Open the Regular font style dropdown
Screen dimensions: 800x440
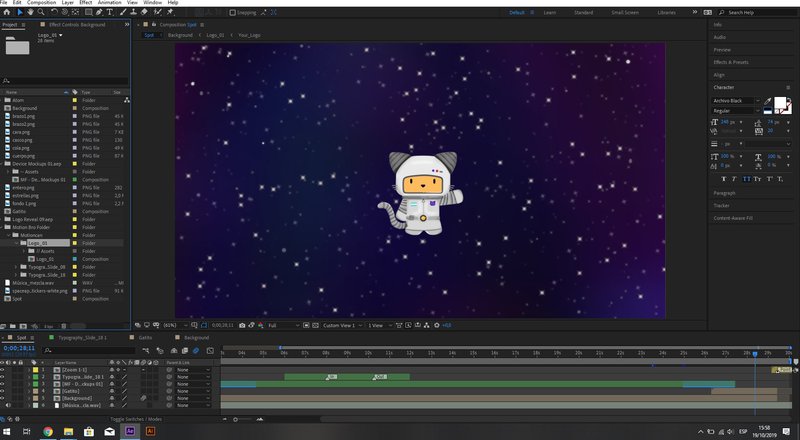click(x=736, y=111)
